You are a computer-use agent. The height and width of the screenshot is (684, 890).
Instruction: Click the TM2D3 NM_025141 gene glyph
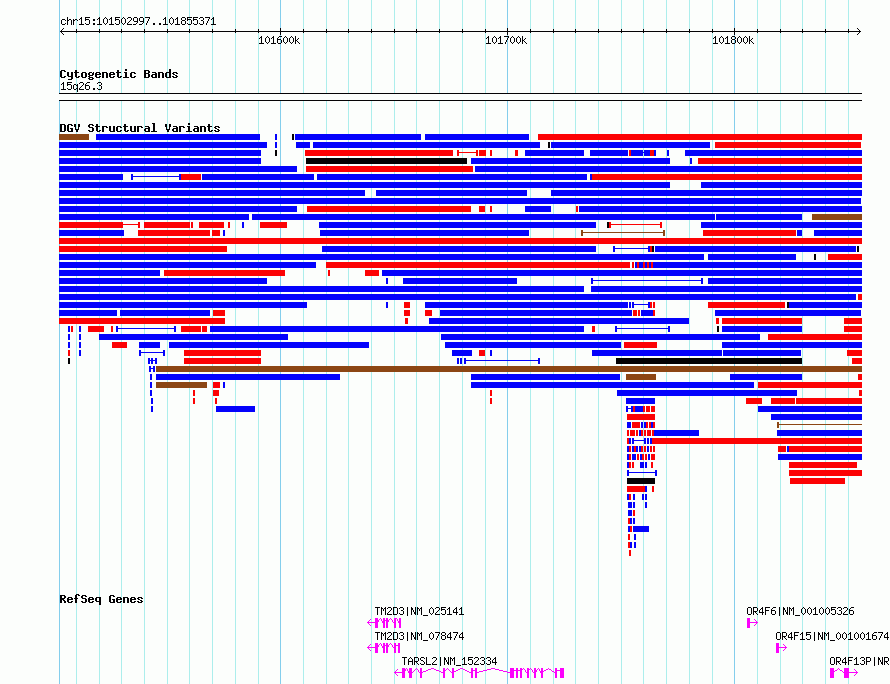click(384, 623)
